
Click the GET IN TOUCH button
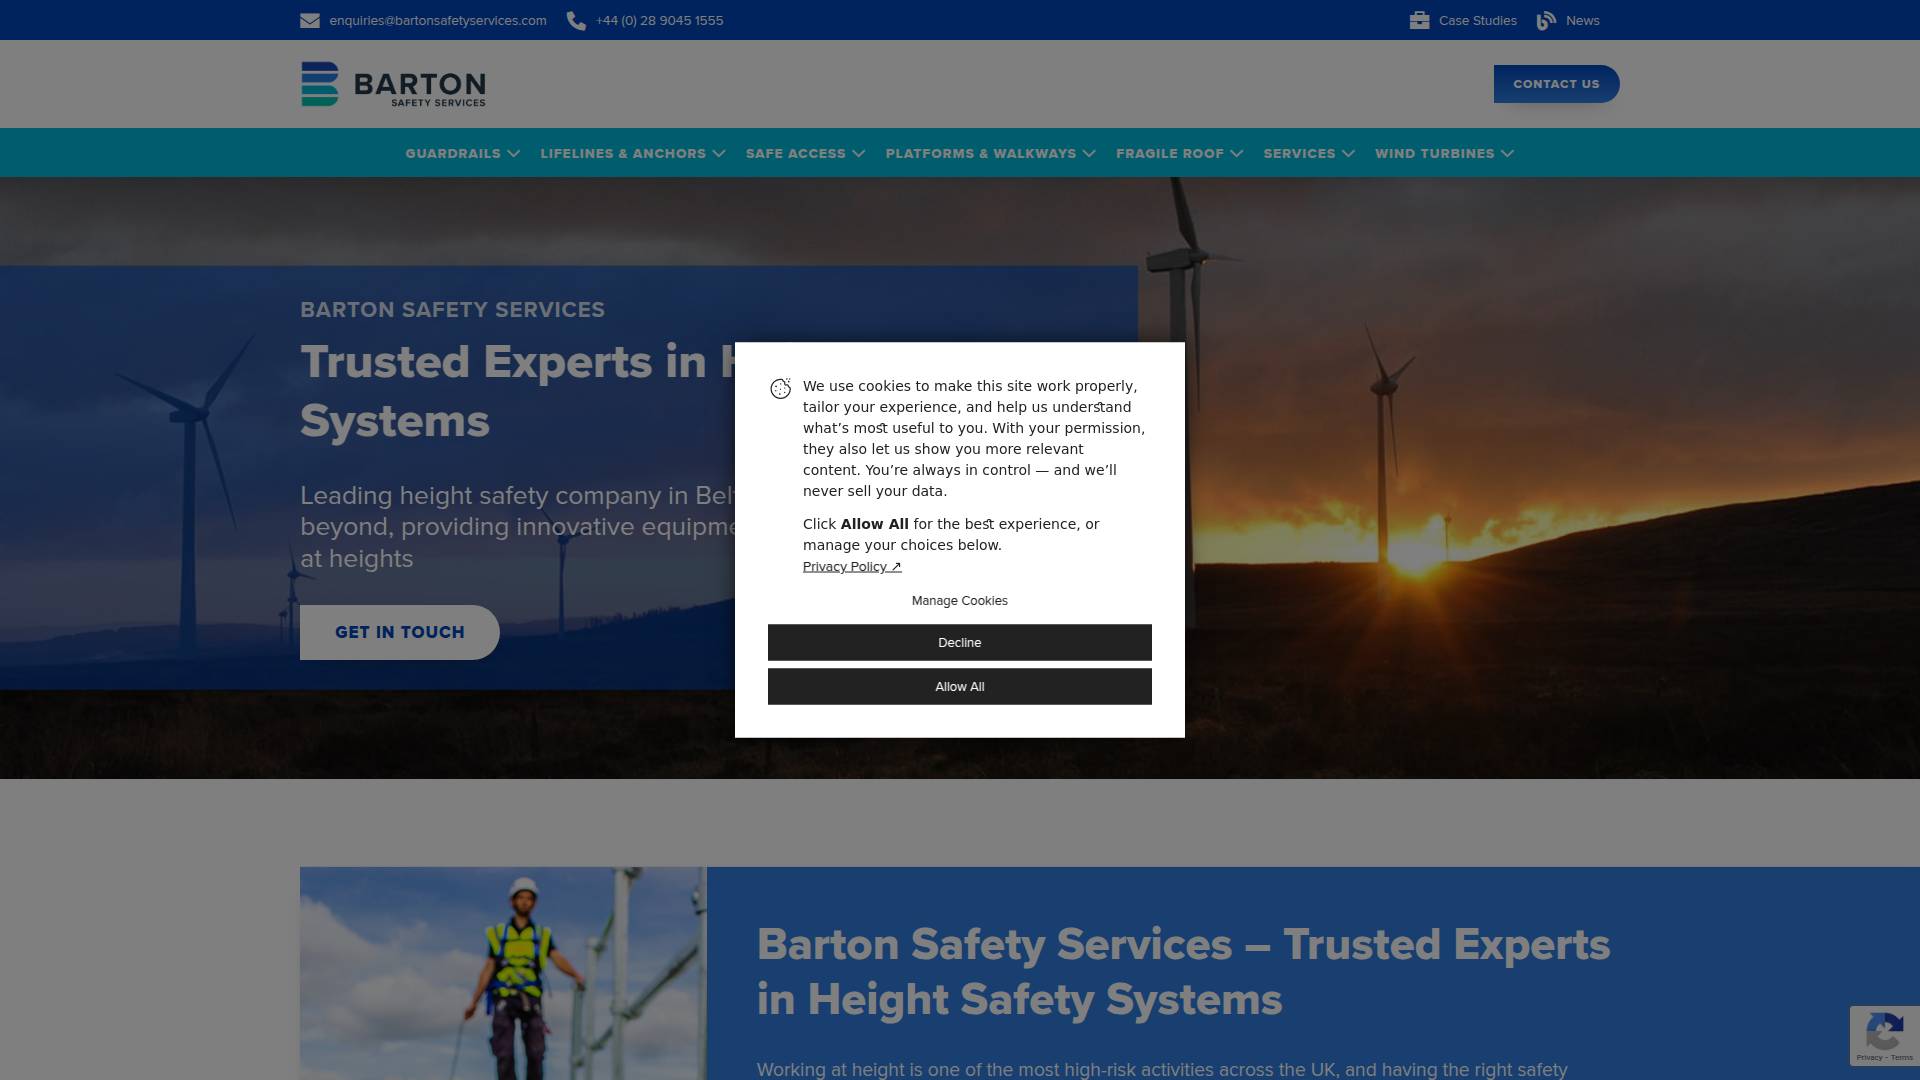(399, 631)
